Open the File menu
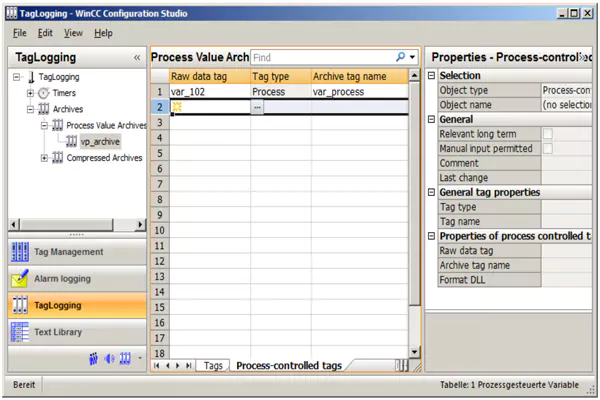The height and width of the screenshot is (400, 600). click(20, 33)
